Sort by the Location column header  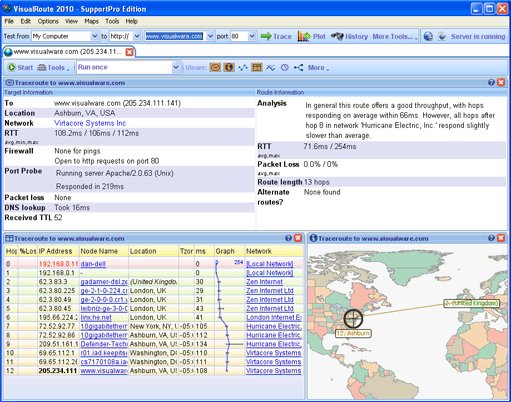pos(153,251)
